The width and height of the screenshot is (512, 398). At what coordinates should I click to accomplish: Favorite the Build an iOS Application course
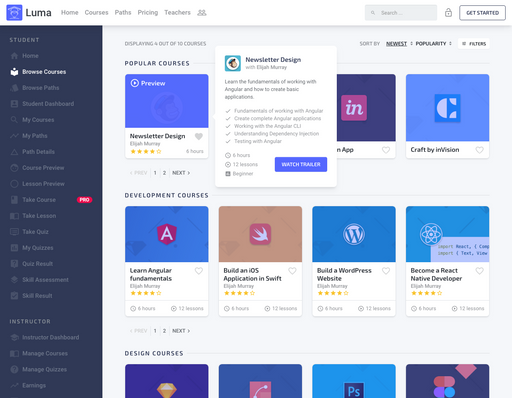point(292,271)
